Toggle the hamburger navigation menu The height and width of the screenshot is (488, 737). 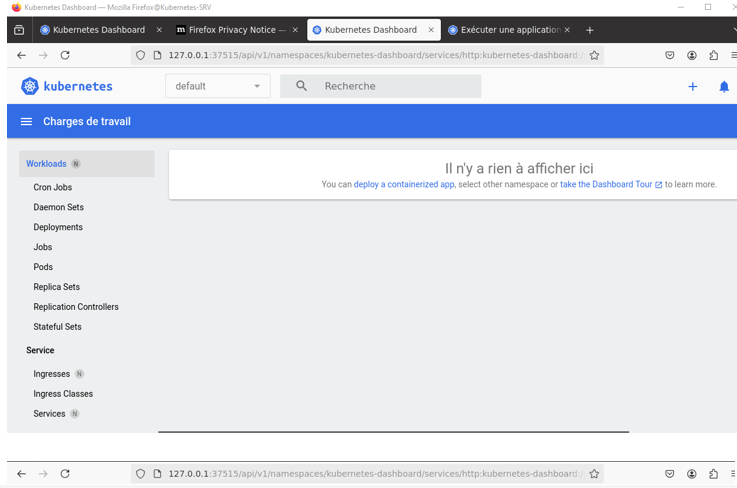pyautogui.click(x=26, y=122)
